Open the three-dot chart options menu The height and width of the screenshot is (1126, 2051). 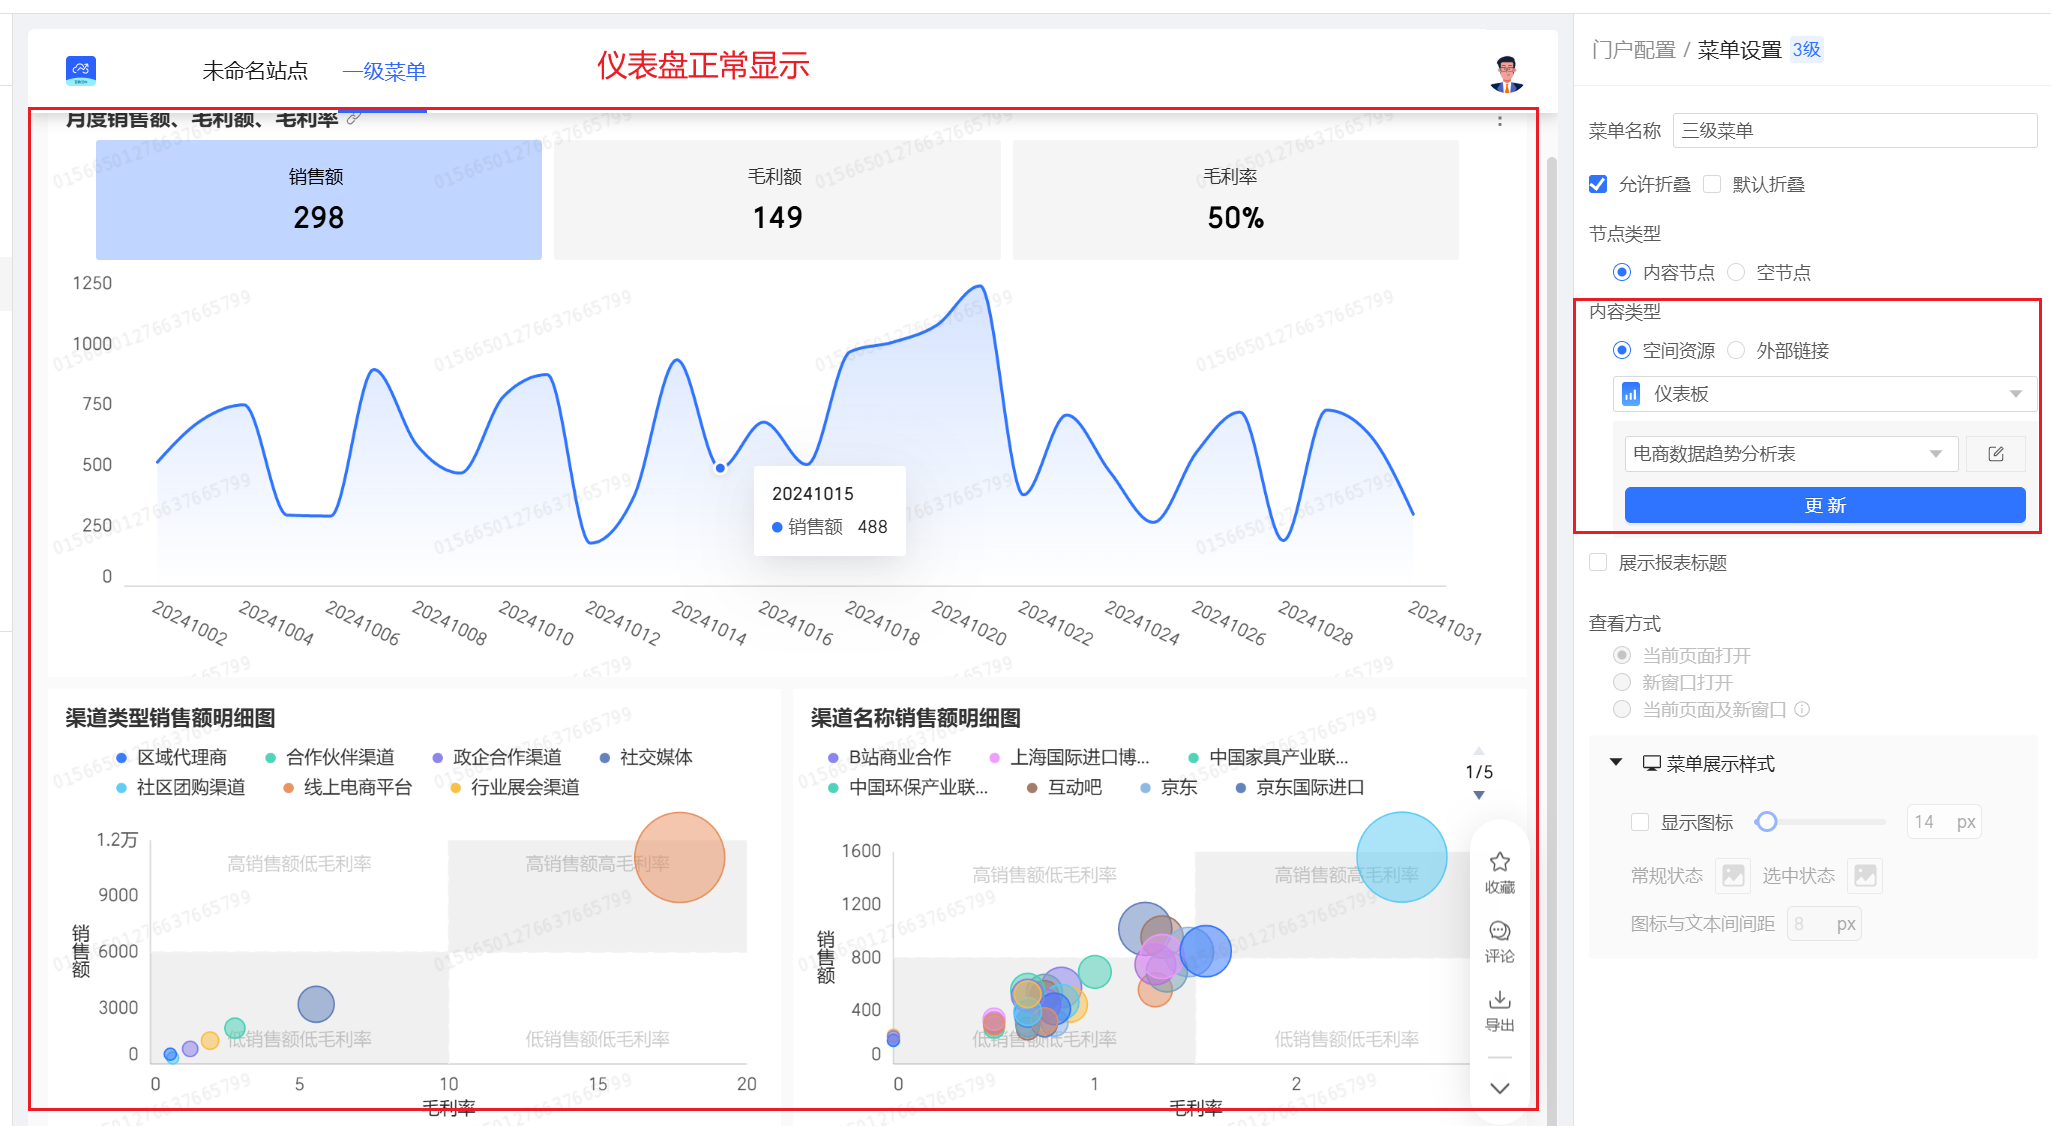1499,120
